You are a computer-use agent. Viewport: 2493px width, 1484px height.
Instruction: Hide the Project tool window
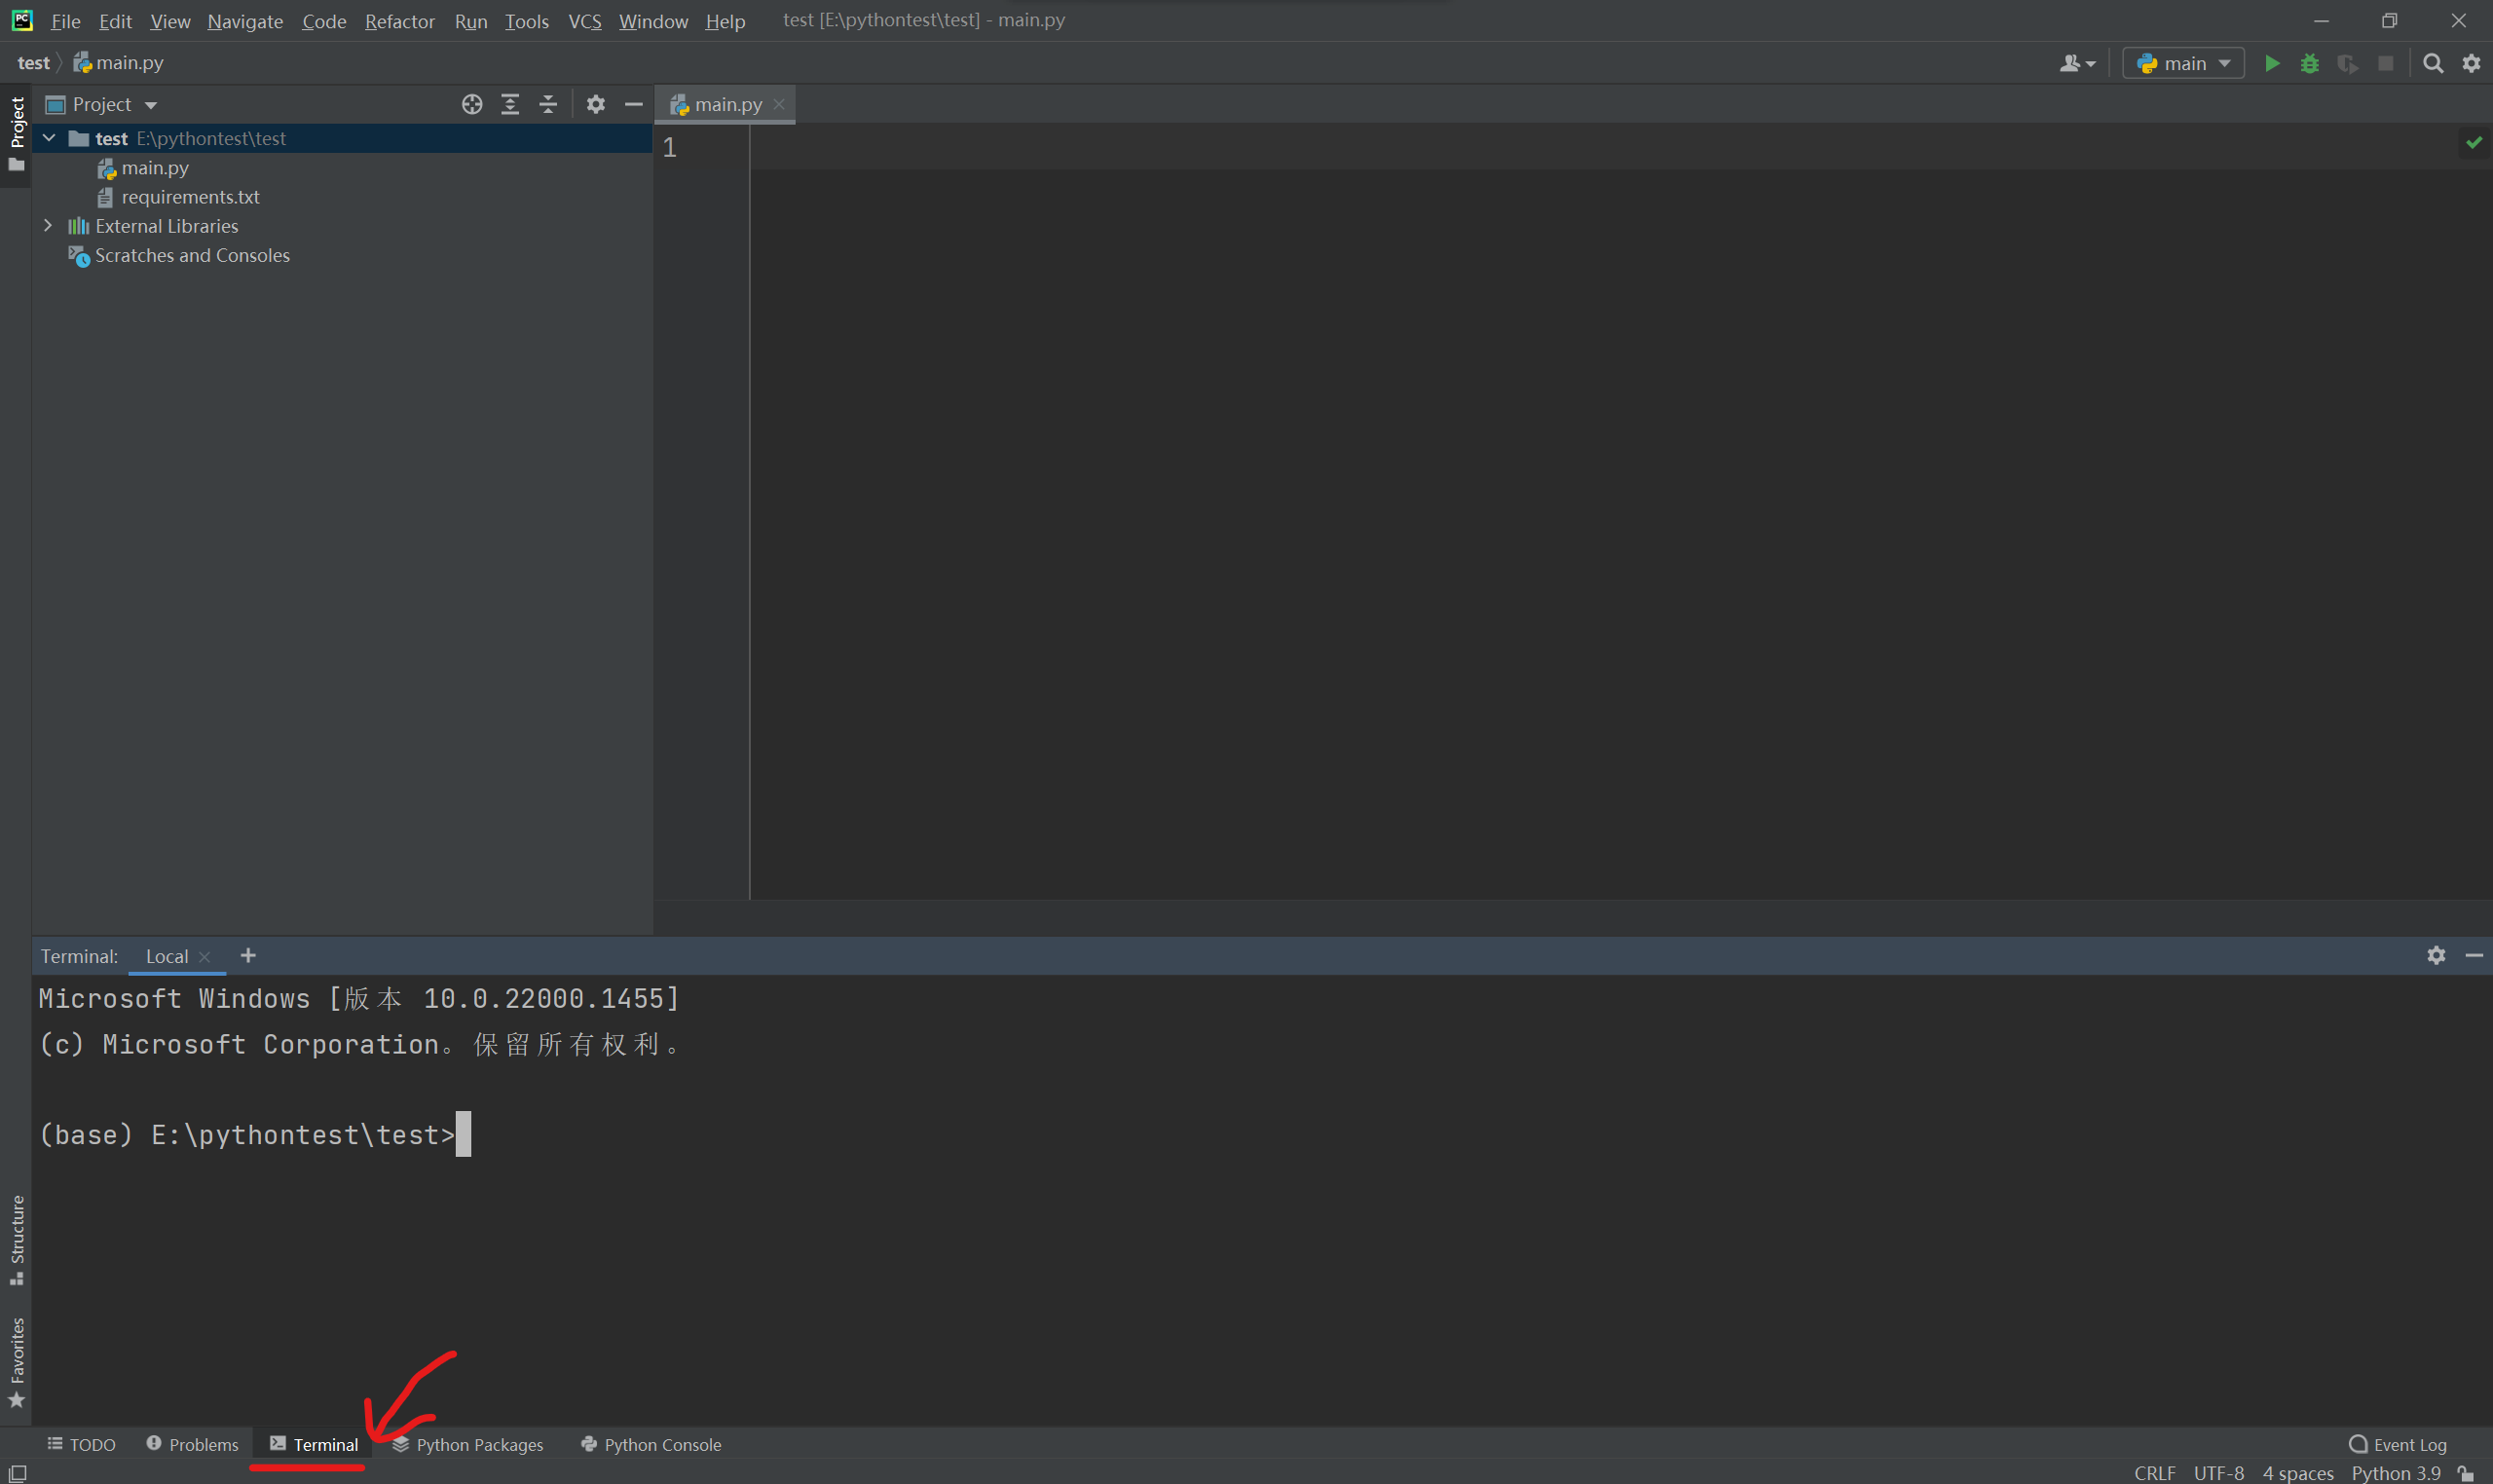pos(634,104)
